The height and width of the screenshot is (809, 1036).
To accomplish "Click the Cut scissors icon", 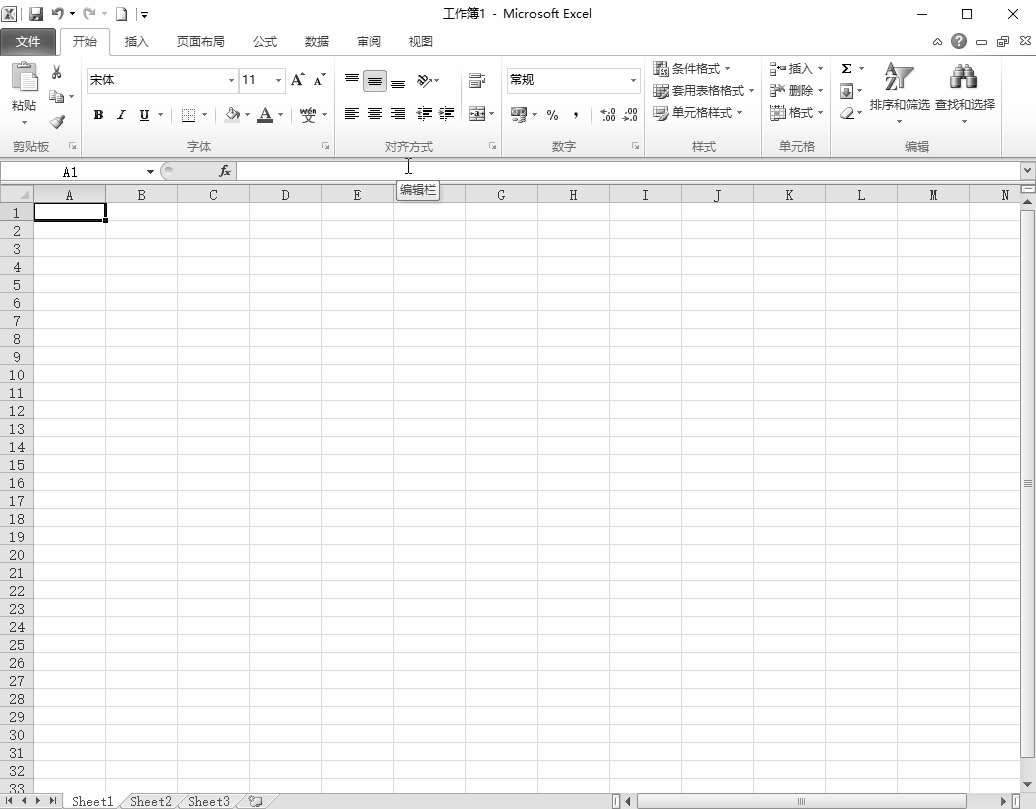I will [57, 72].
